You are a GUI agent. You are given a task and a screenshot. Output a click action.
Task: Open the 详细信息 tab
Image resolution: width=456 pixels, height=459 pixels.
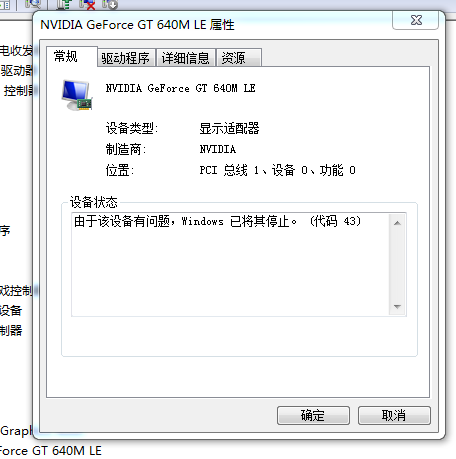[x=186, y=58]
